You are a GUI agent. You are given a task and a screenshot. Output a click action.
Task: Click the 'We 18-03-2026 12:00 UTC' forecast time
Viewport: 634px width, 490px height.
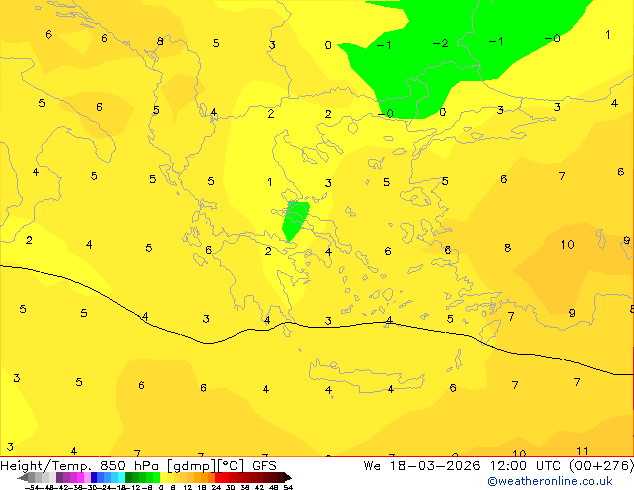point(464,466)
